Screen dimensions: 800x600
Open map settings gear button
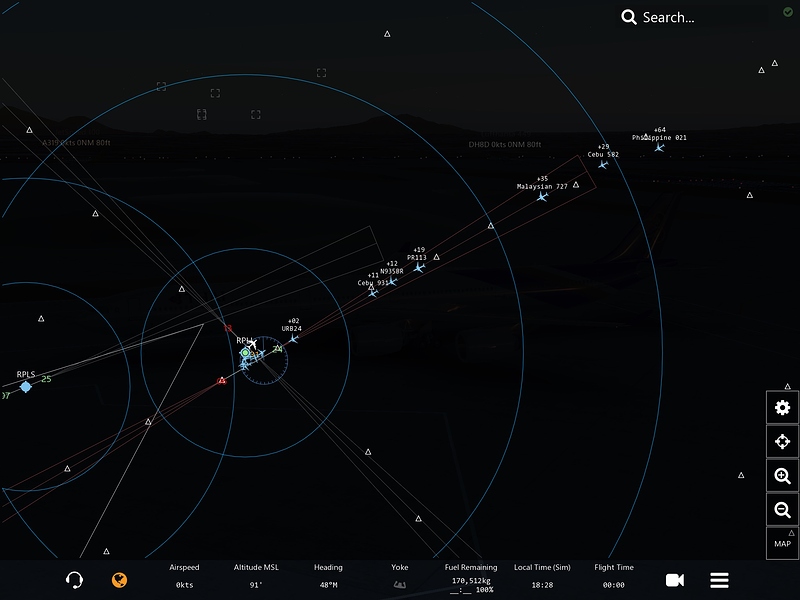tap(782, 407)
